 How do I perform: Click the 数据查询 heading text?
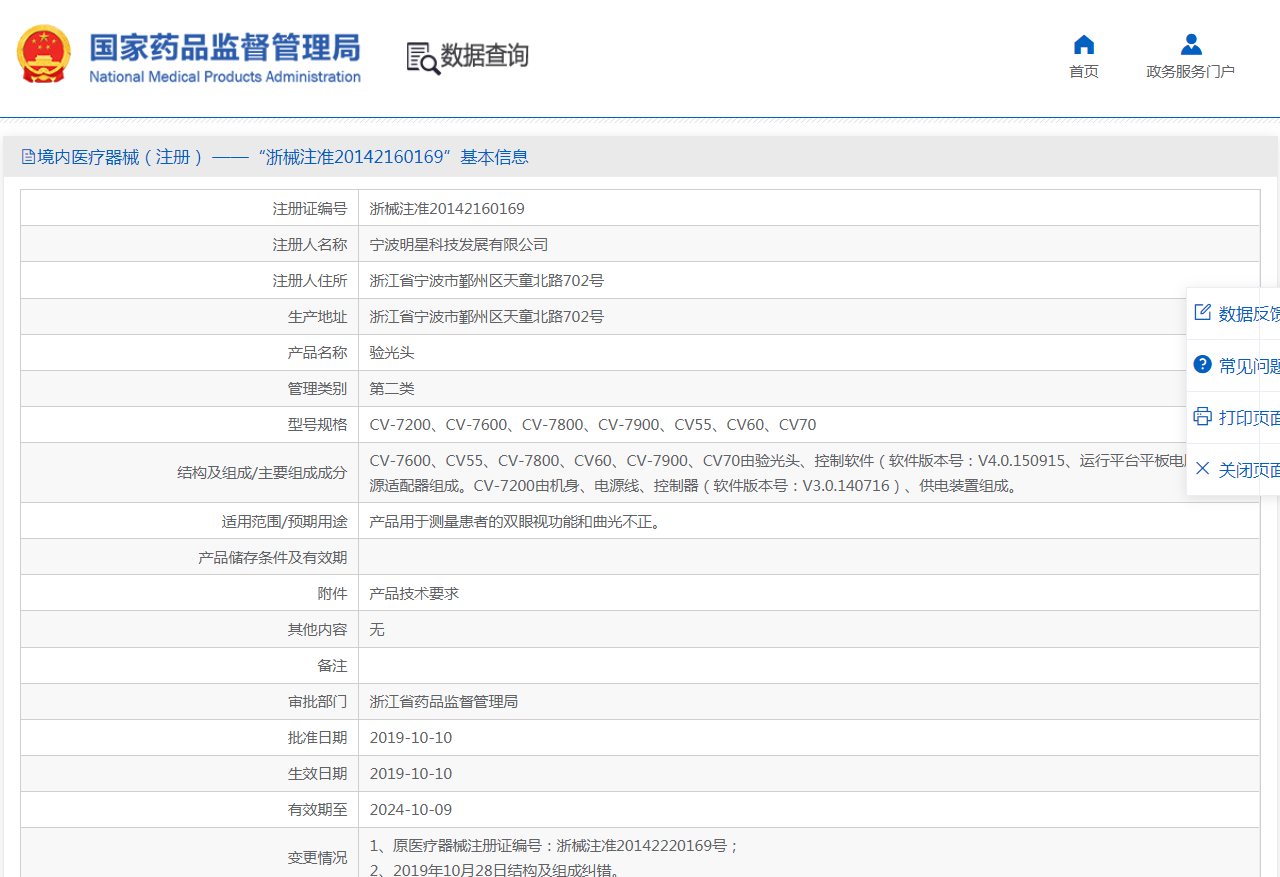(485, 56)
